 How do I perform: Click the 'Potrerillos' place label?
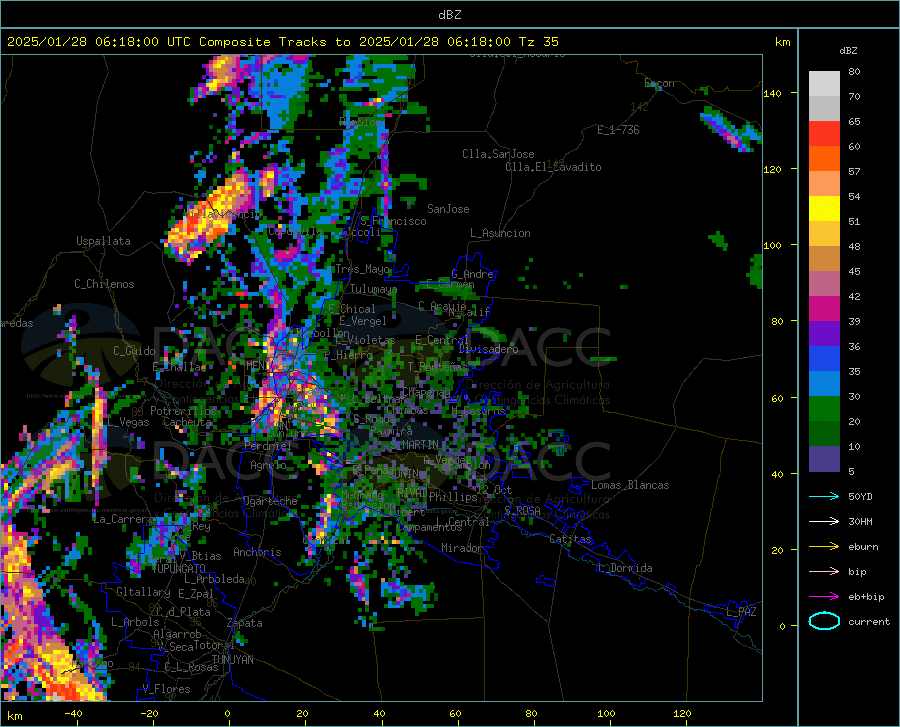point(183,411)
